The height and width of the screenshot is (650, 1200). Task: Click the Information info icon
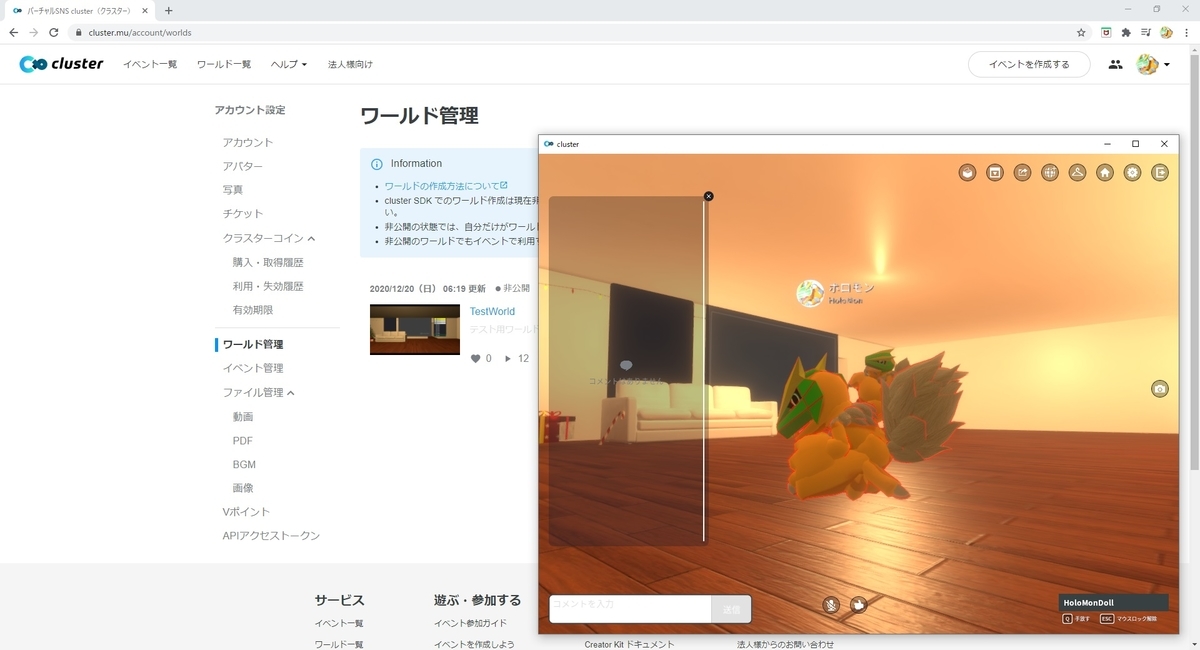(377, 164)
